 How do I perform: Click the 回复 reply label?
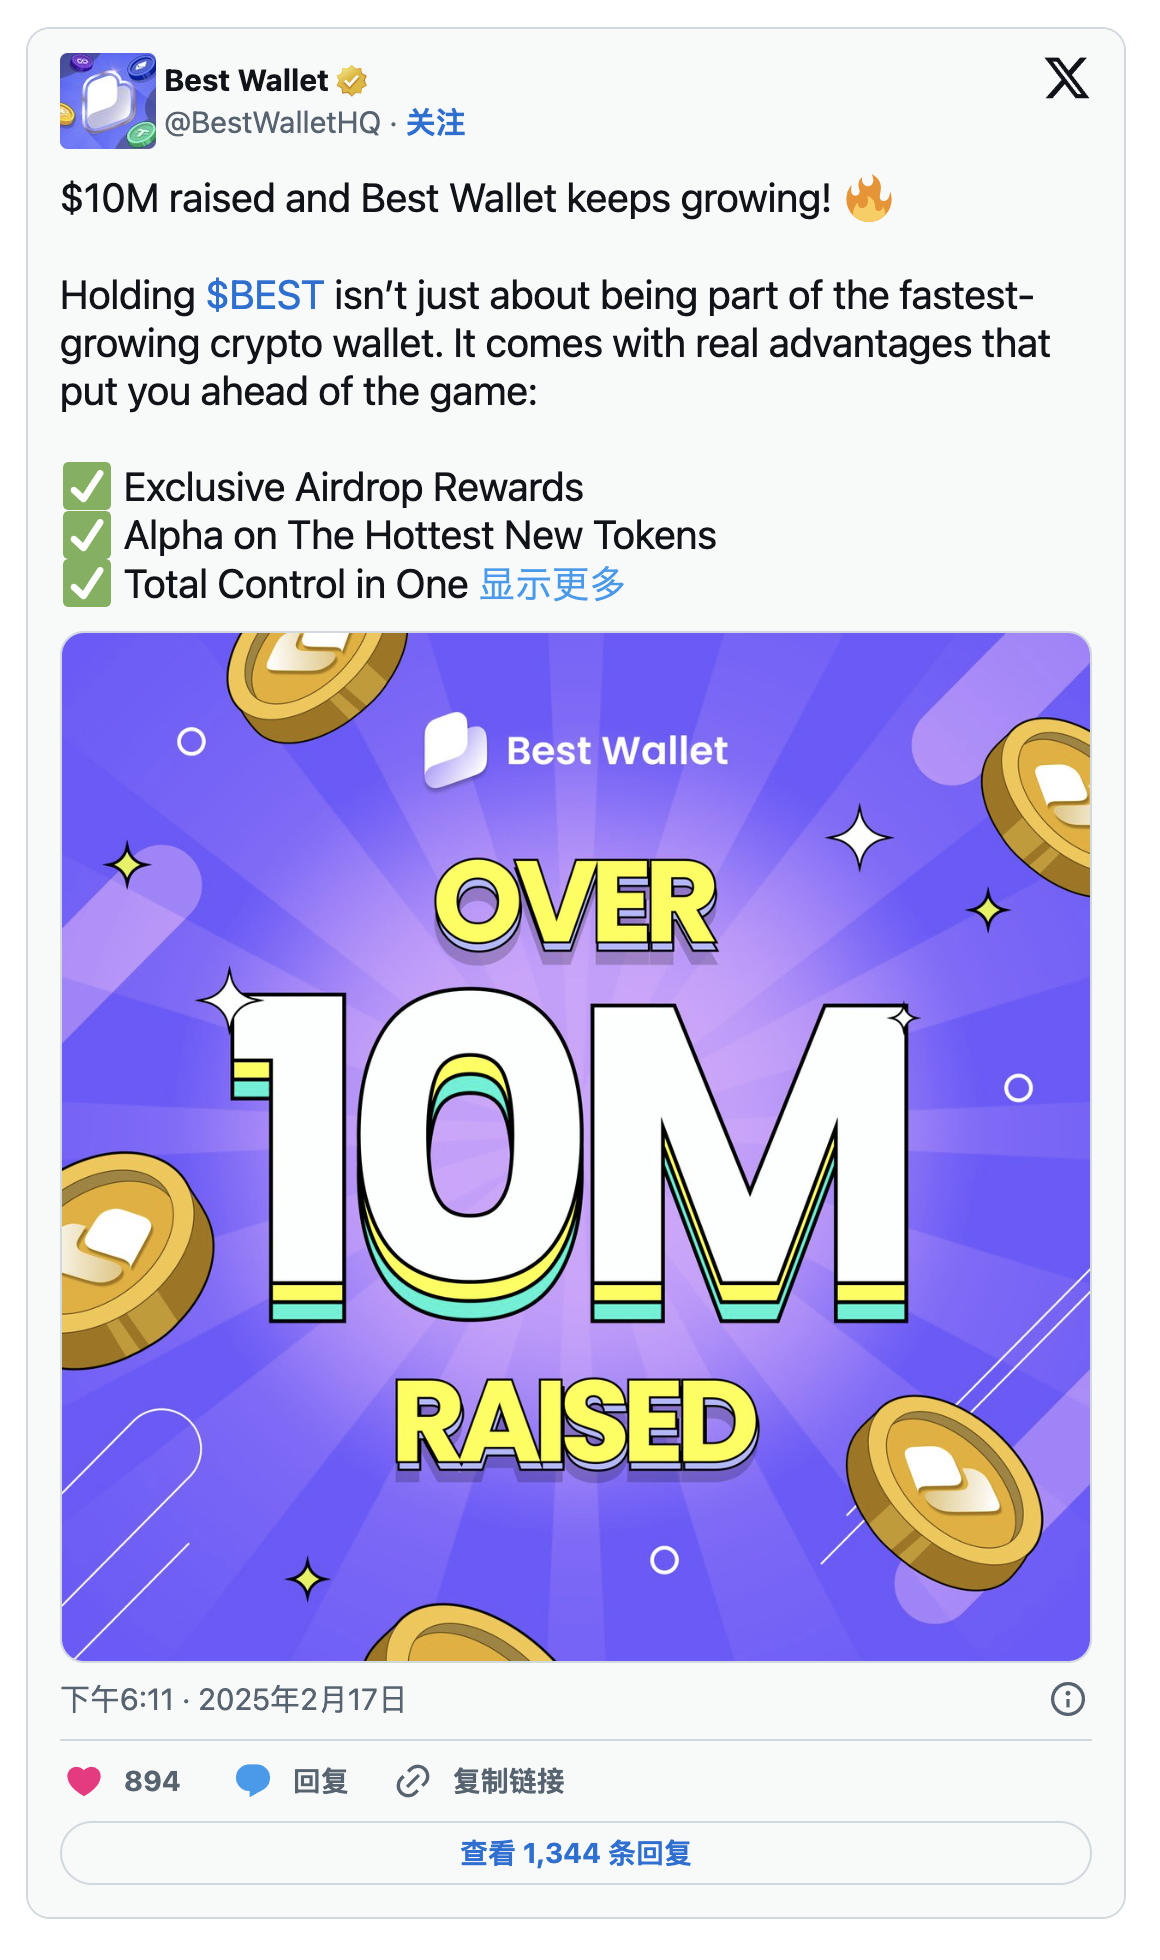point(320,1781)
